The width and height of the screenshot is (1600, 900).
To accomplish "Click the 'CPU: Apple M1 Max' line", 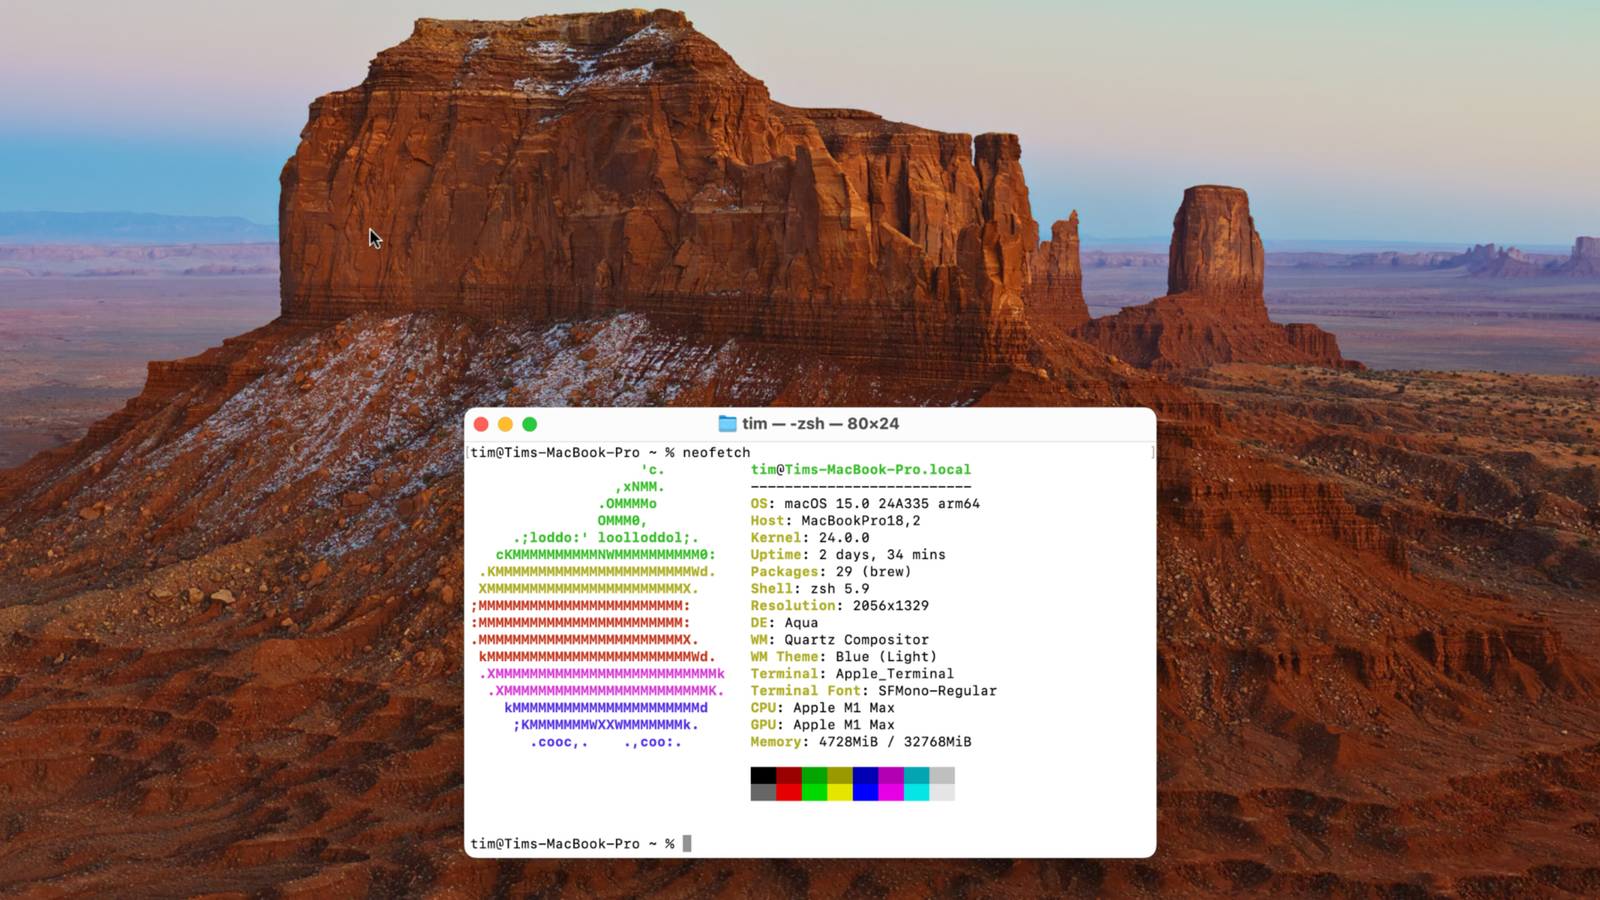I will [823, 707].
